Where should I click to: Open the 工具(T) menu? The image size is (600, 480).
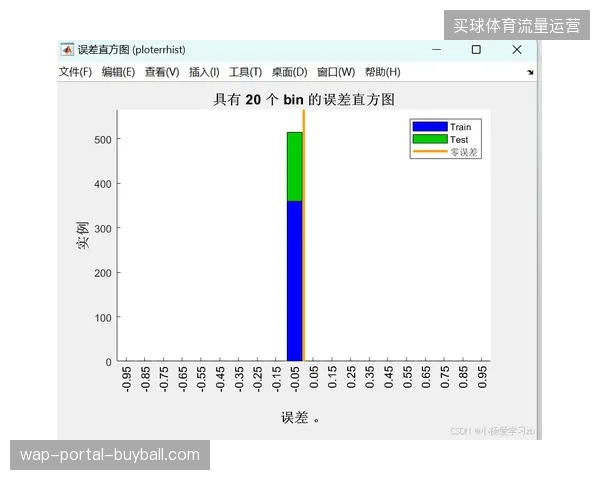pyautogui.click(x=245, y=72)
